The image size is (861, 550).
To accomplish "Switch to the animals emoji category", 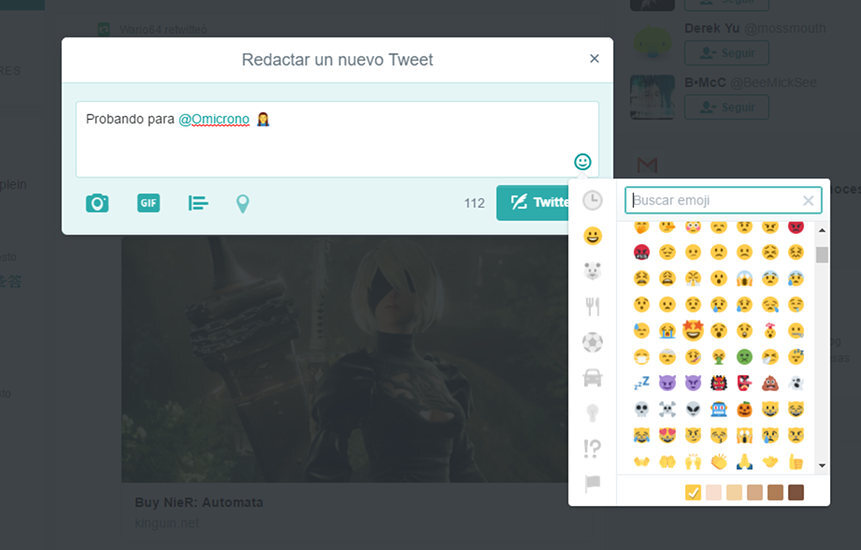I will coord(592,271).
